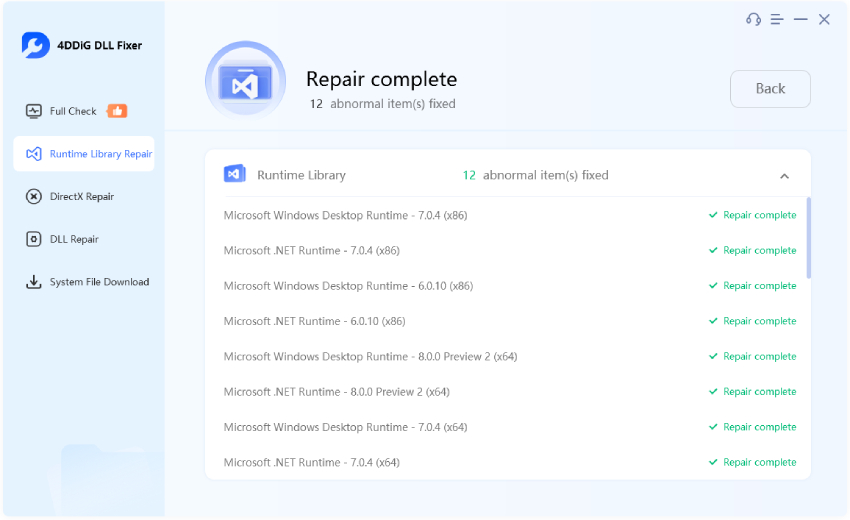
Task: Click the orange thumbs-up badge
Action: [117, 111]
